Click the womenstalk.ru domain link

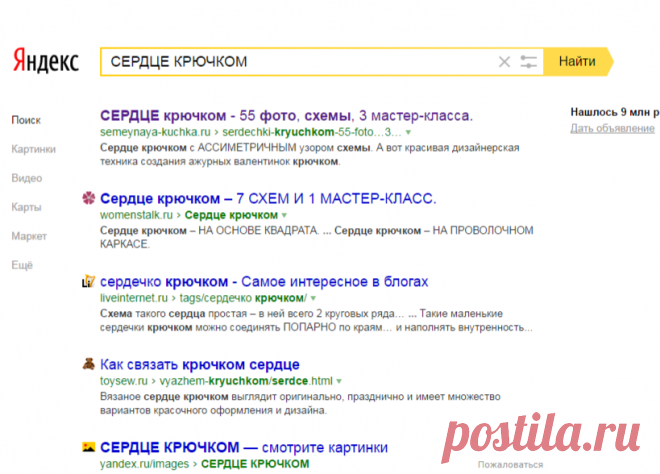(136, 215)
